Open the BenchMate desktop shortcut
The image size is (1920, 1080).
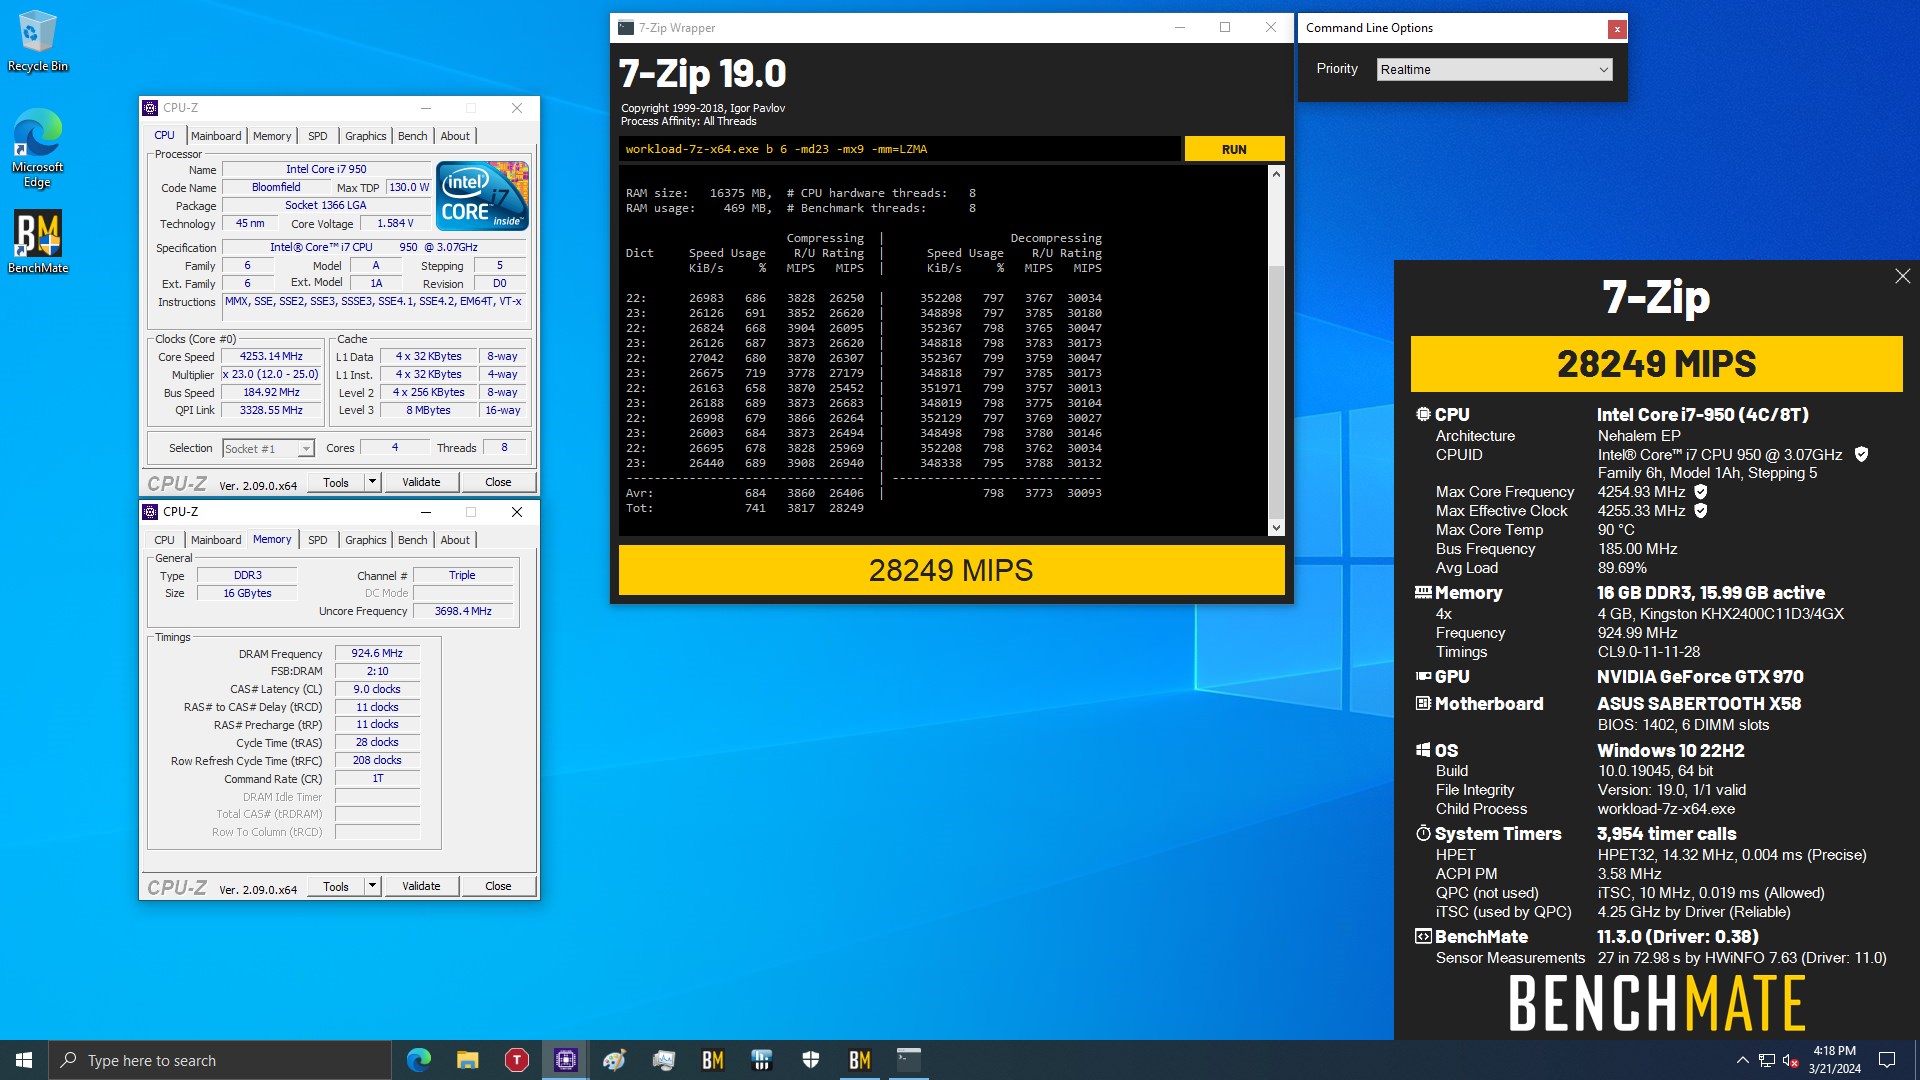point(38,242)
